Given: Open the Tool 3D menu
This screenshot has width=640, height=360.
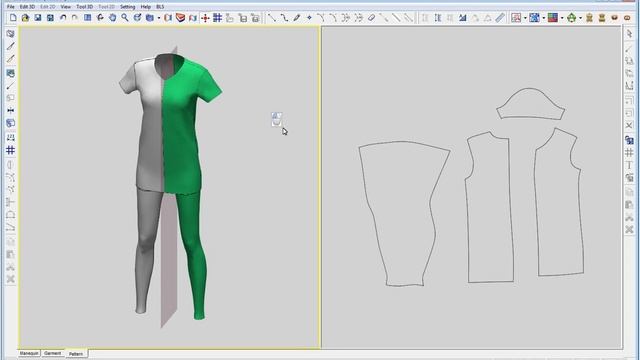Looking at the screenshot, I should (84, 7).
